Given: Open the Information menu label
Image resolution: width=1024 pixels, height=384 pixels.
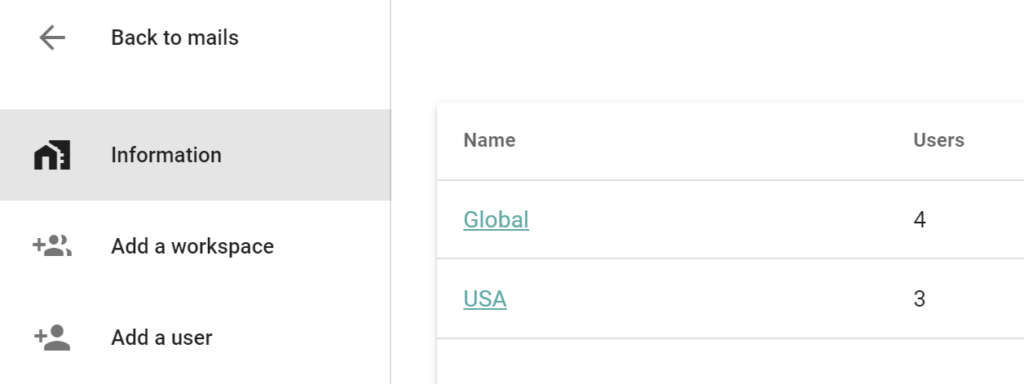Looking at the screenshot, I should coord(166,155).
